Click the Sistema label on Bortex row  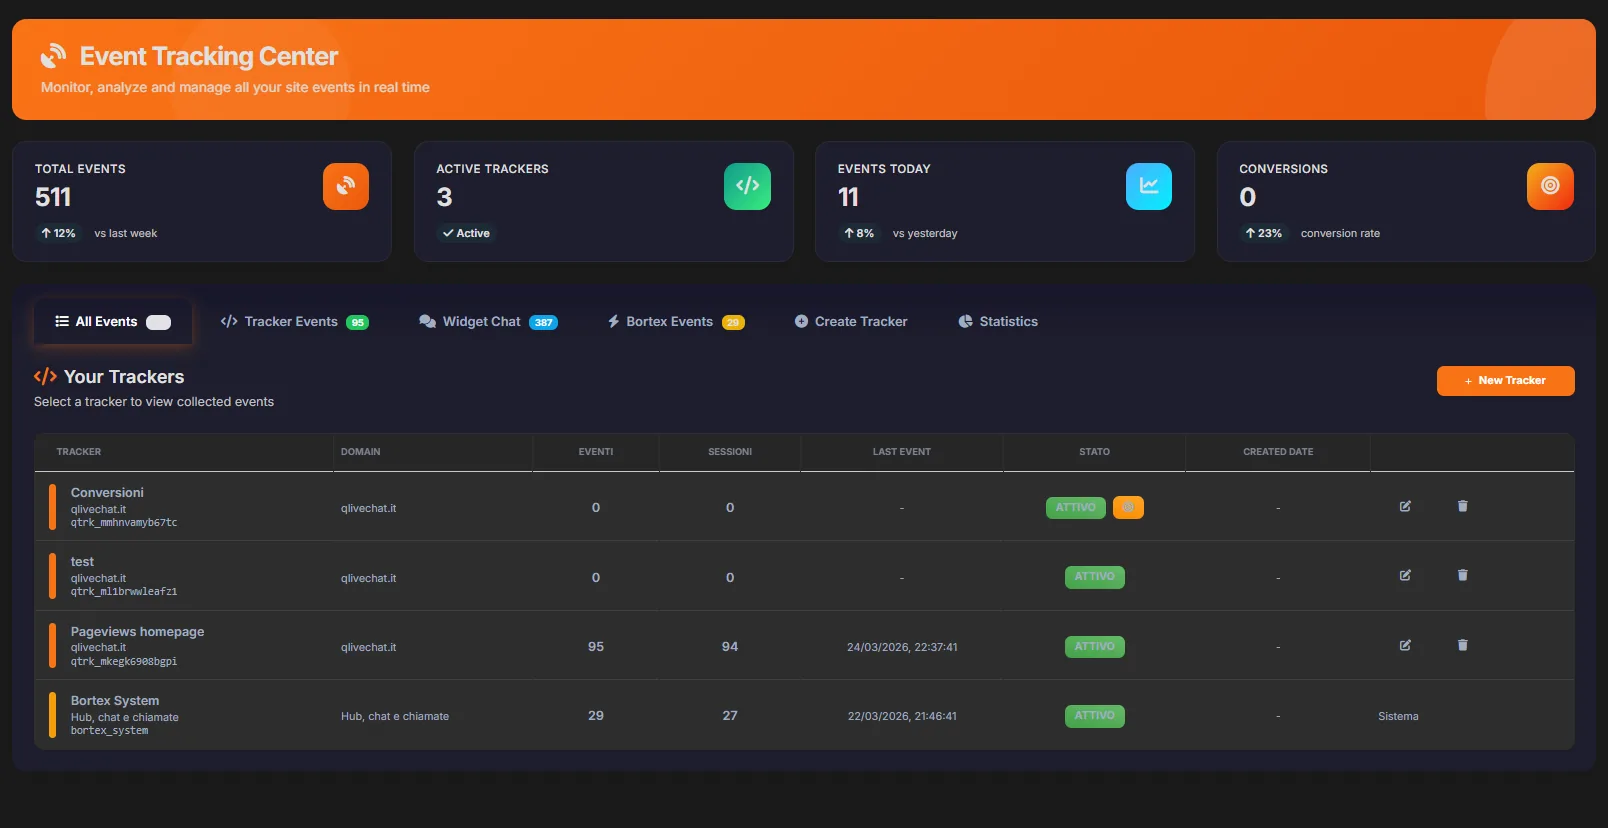click(x=1398, y=716)
